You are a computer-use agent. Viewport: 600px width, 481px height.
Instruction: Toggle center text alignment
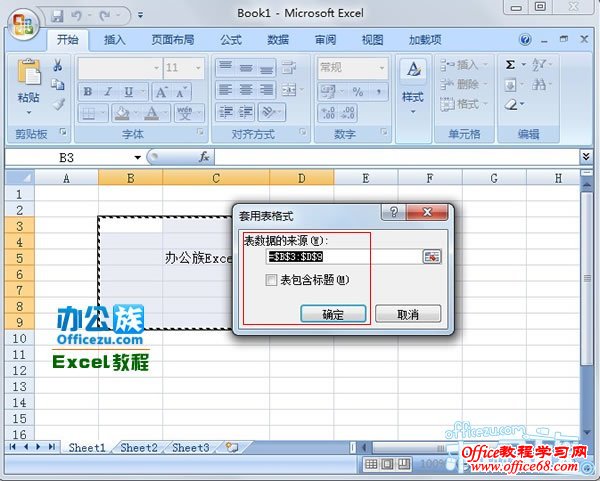[246, 90]
